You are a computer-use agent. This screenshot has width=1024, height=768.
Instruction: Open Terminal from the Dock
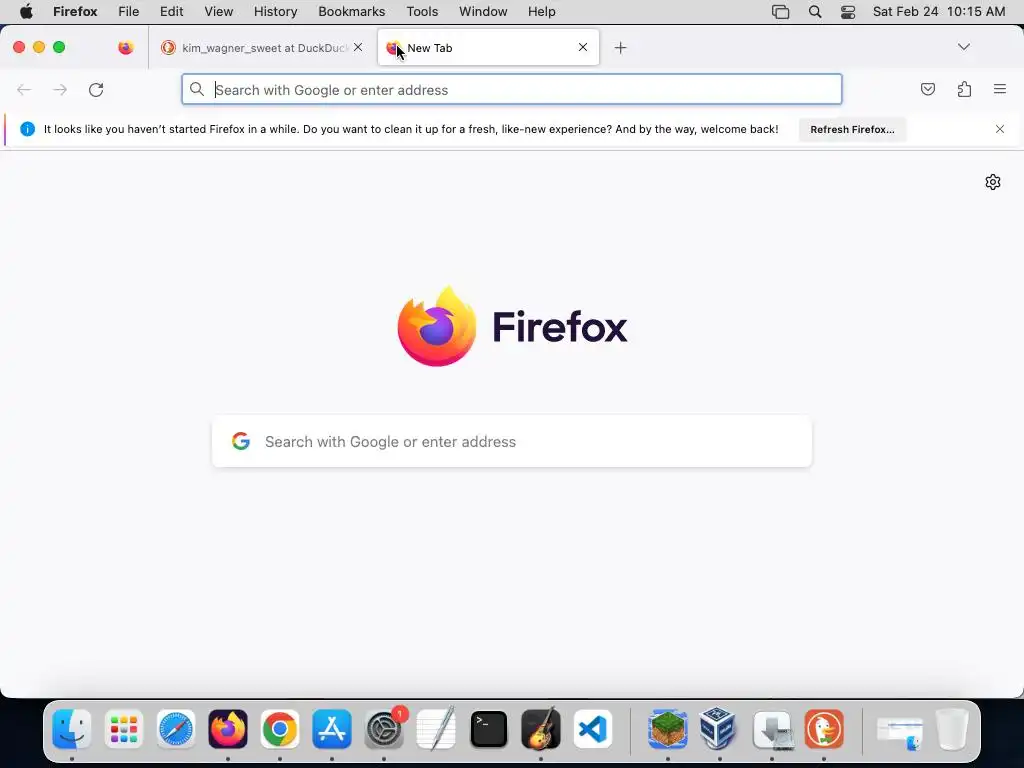tap(488, 729)
